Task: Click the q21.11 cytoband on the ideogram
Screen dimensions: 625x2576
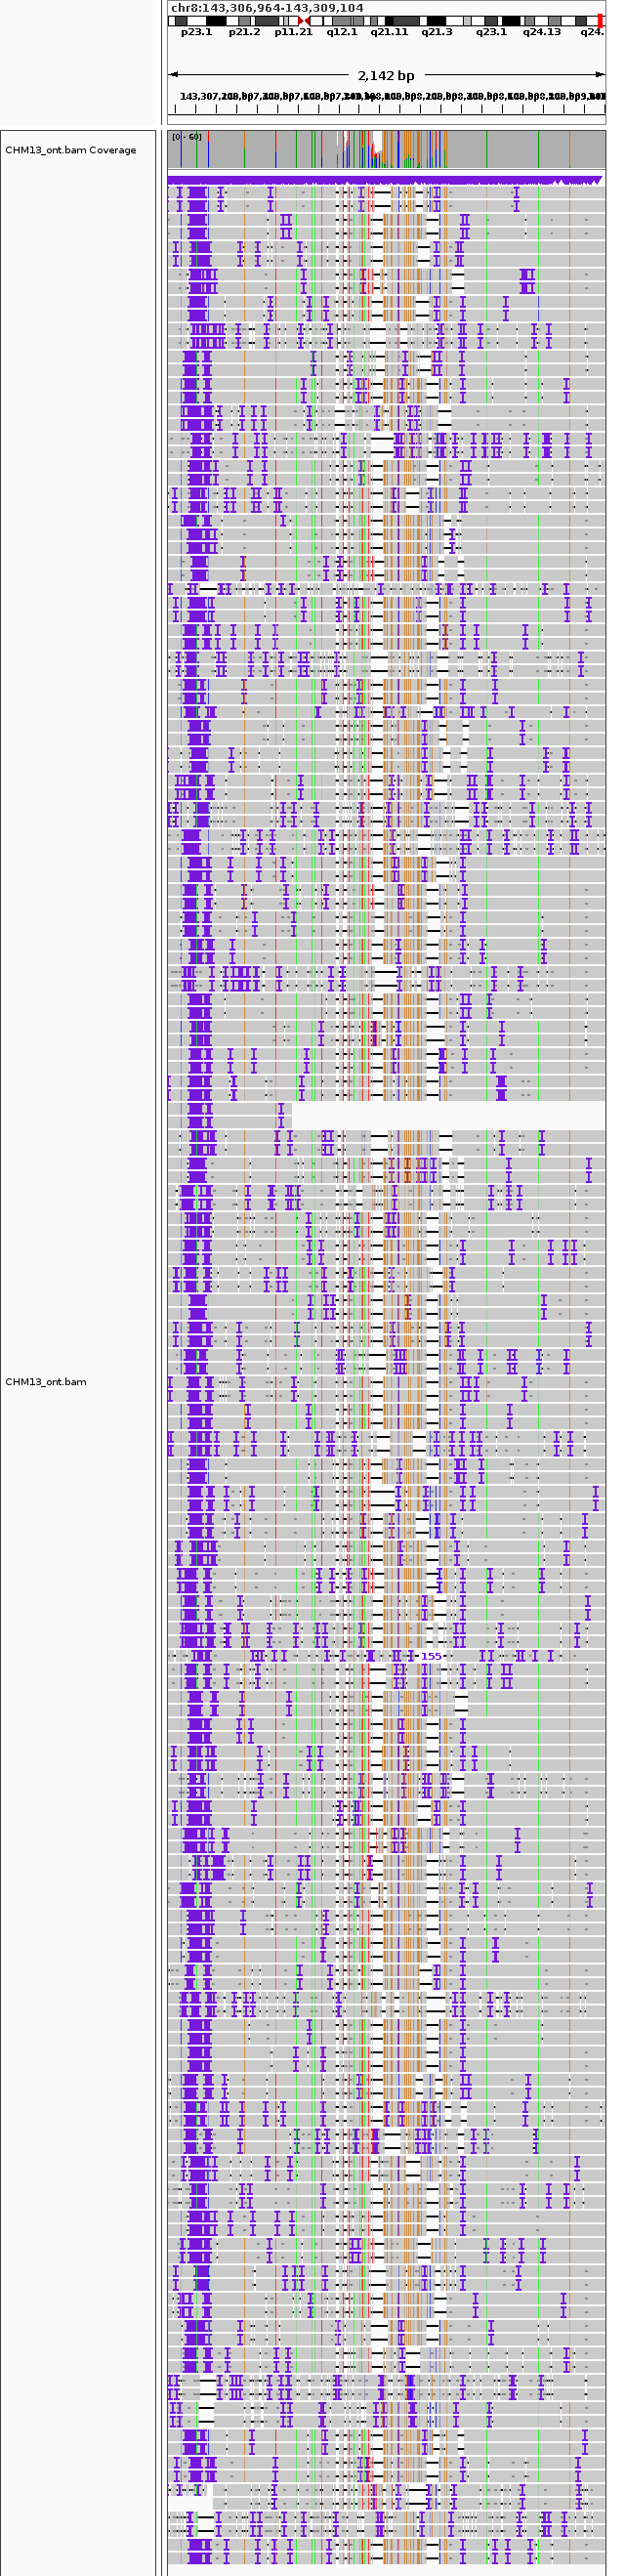Action: (x=389, y=21)
